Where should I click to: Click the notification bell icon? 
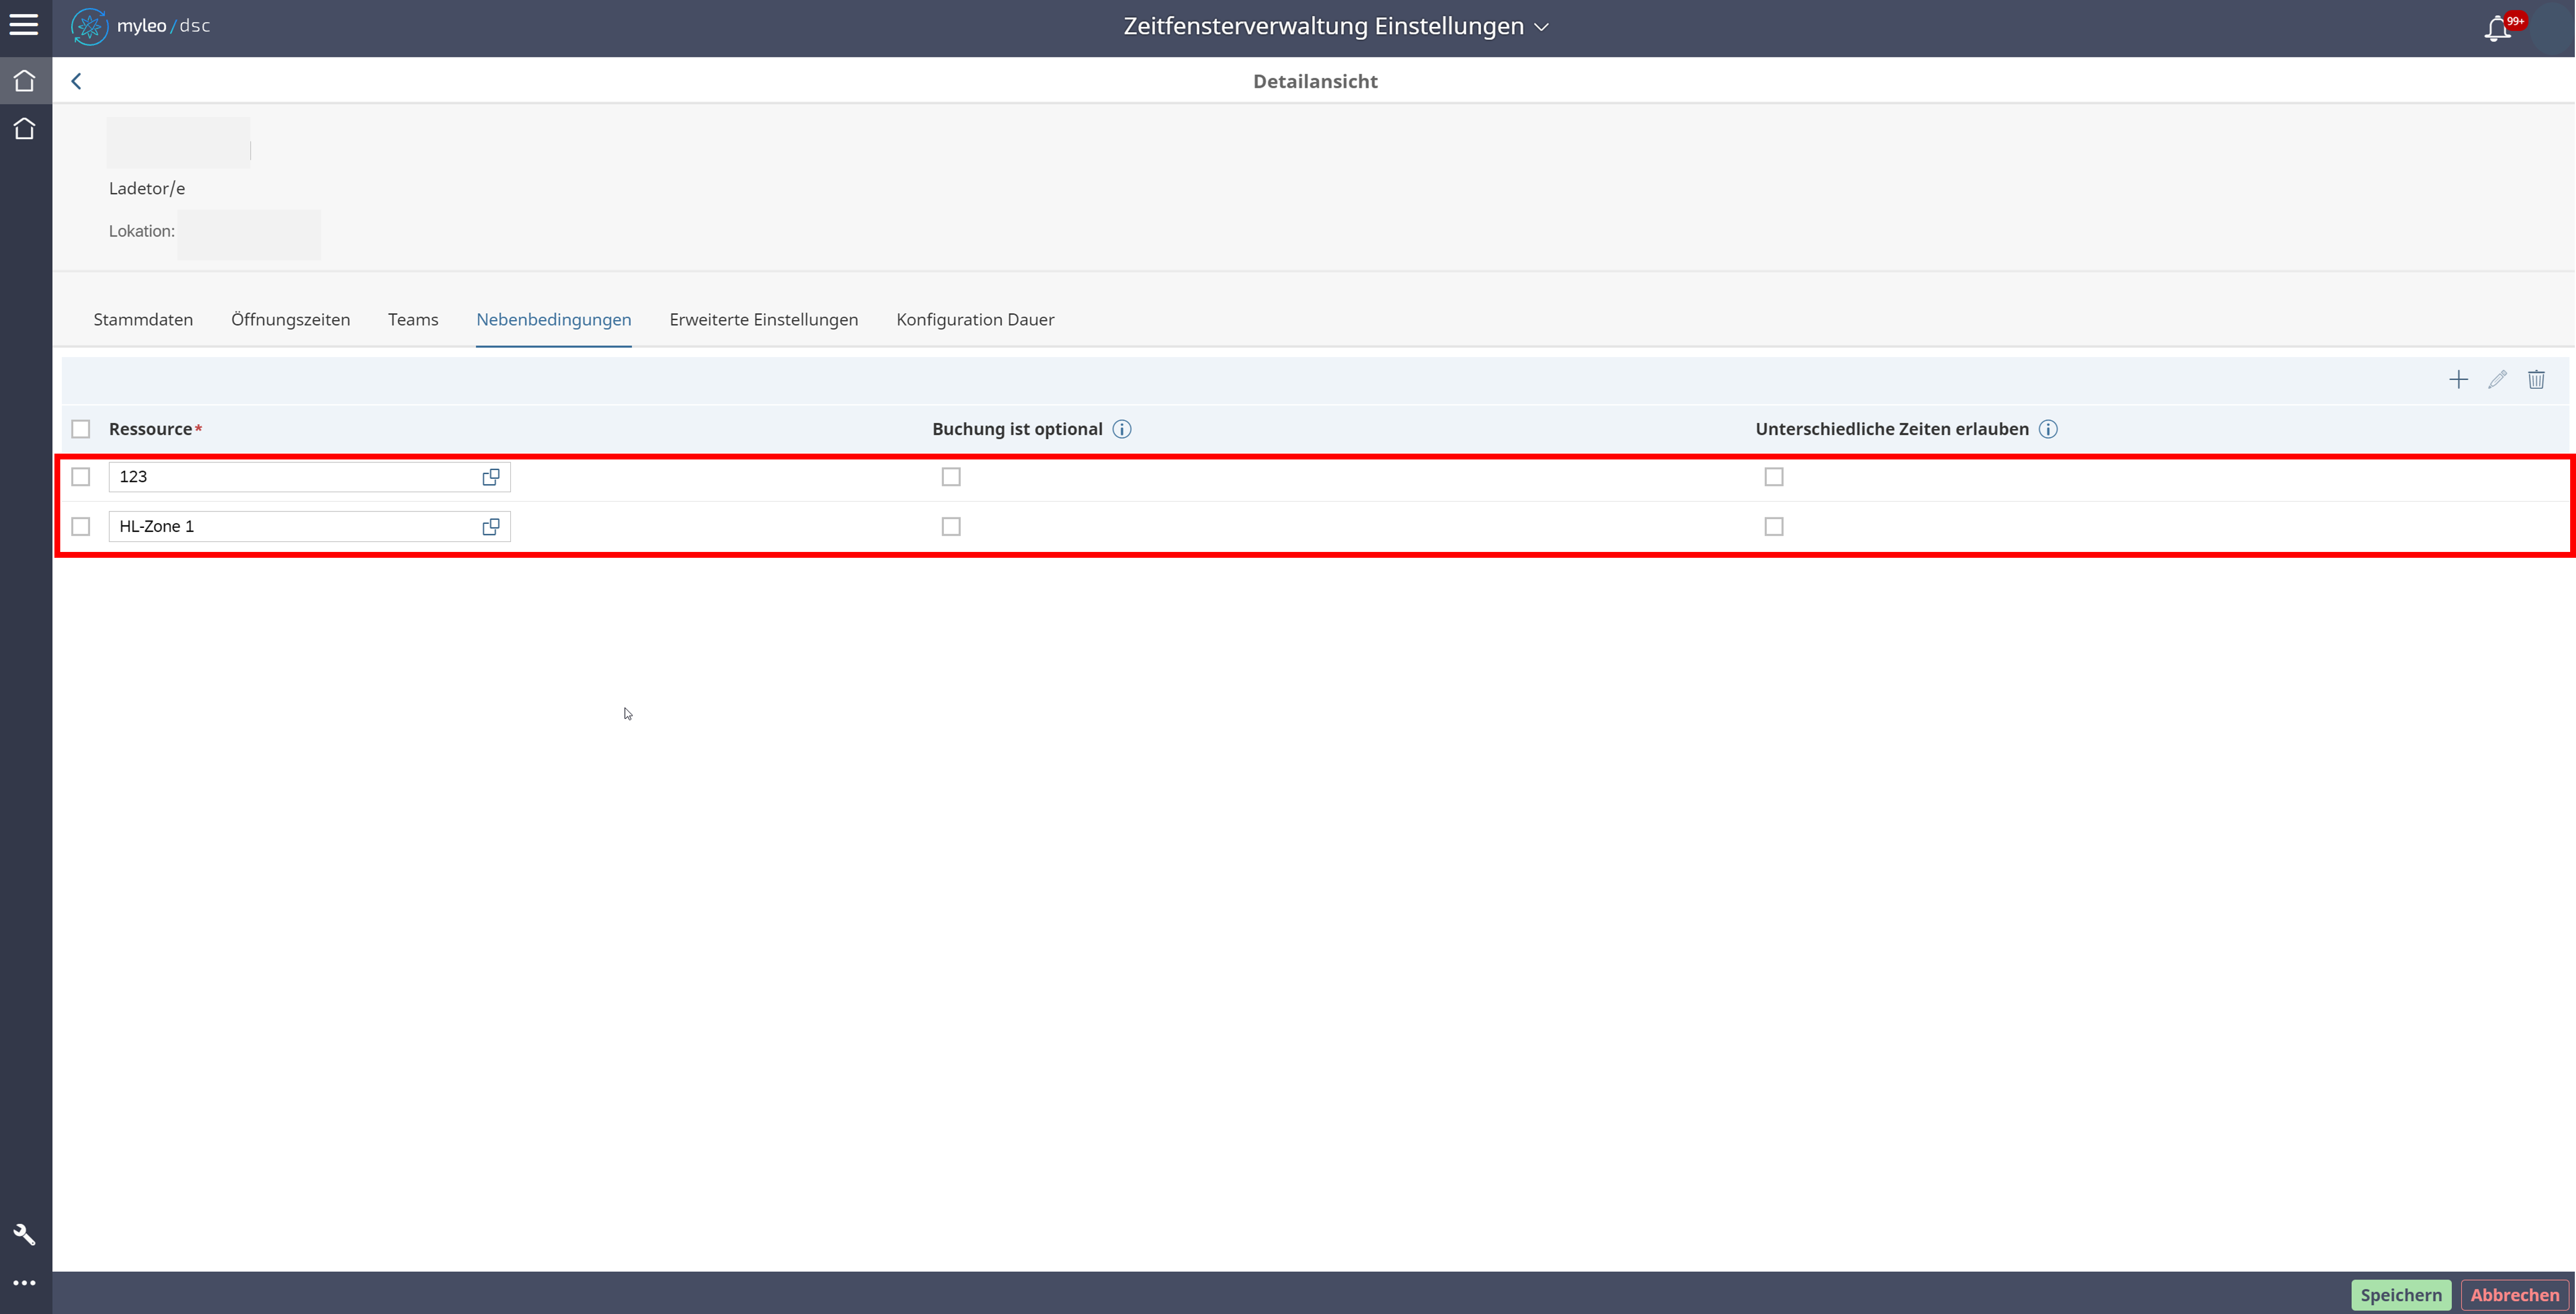tap(2497, 28)
